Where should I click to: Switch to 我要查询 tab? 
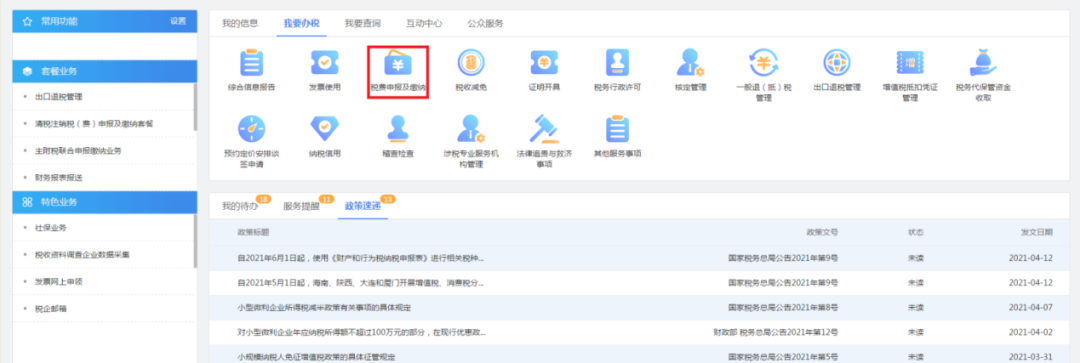coord(362,23)
